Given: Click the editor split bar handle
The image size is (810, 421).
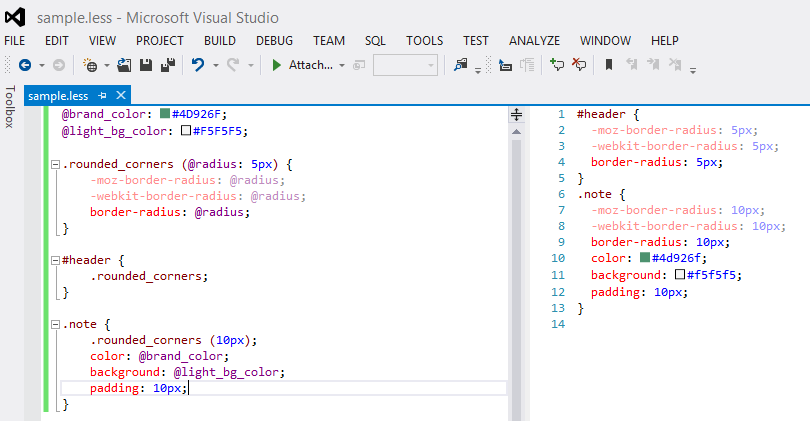Looking at the screenshot, I should tap(517, 115).
